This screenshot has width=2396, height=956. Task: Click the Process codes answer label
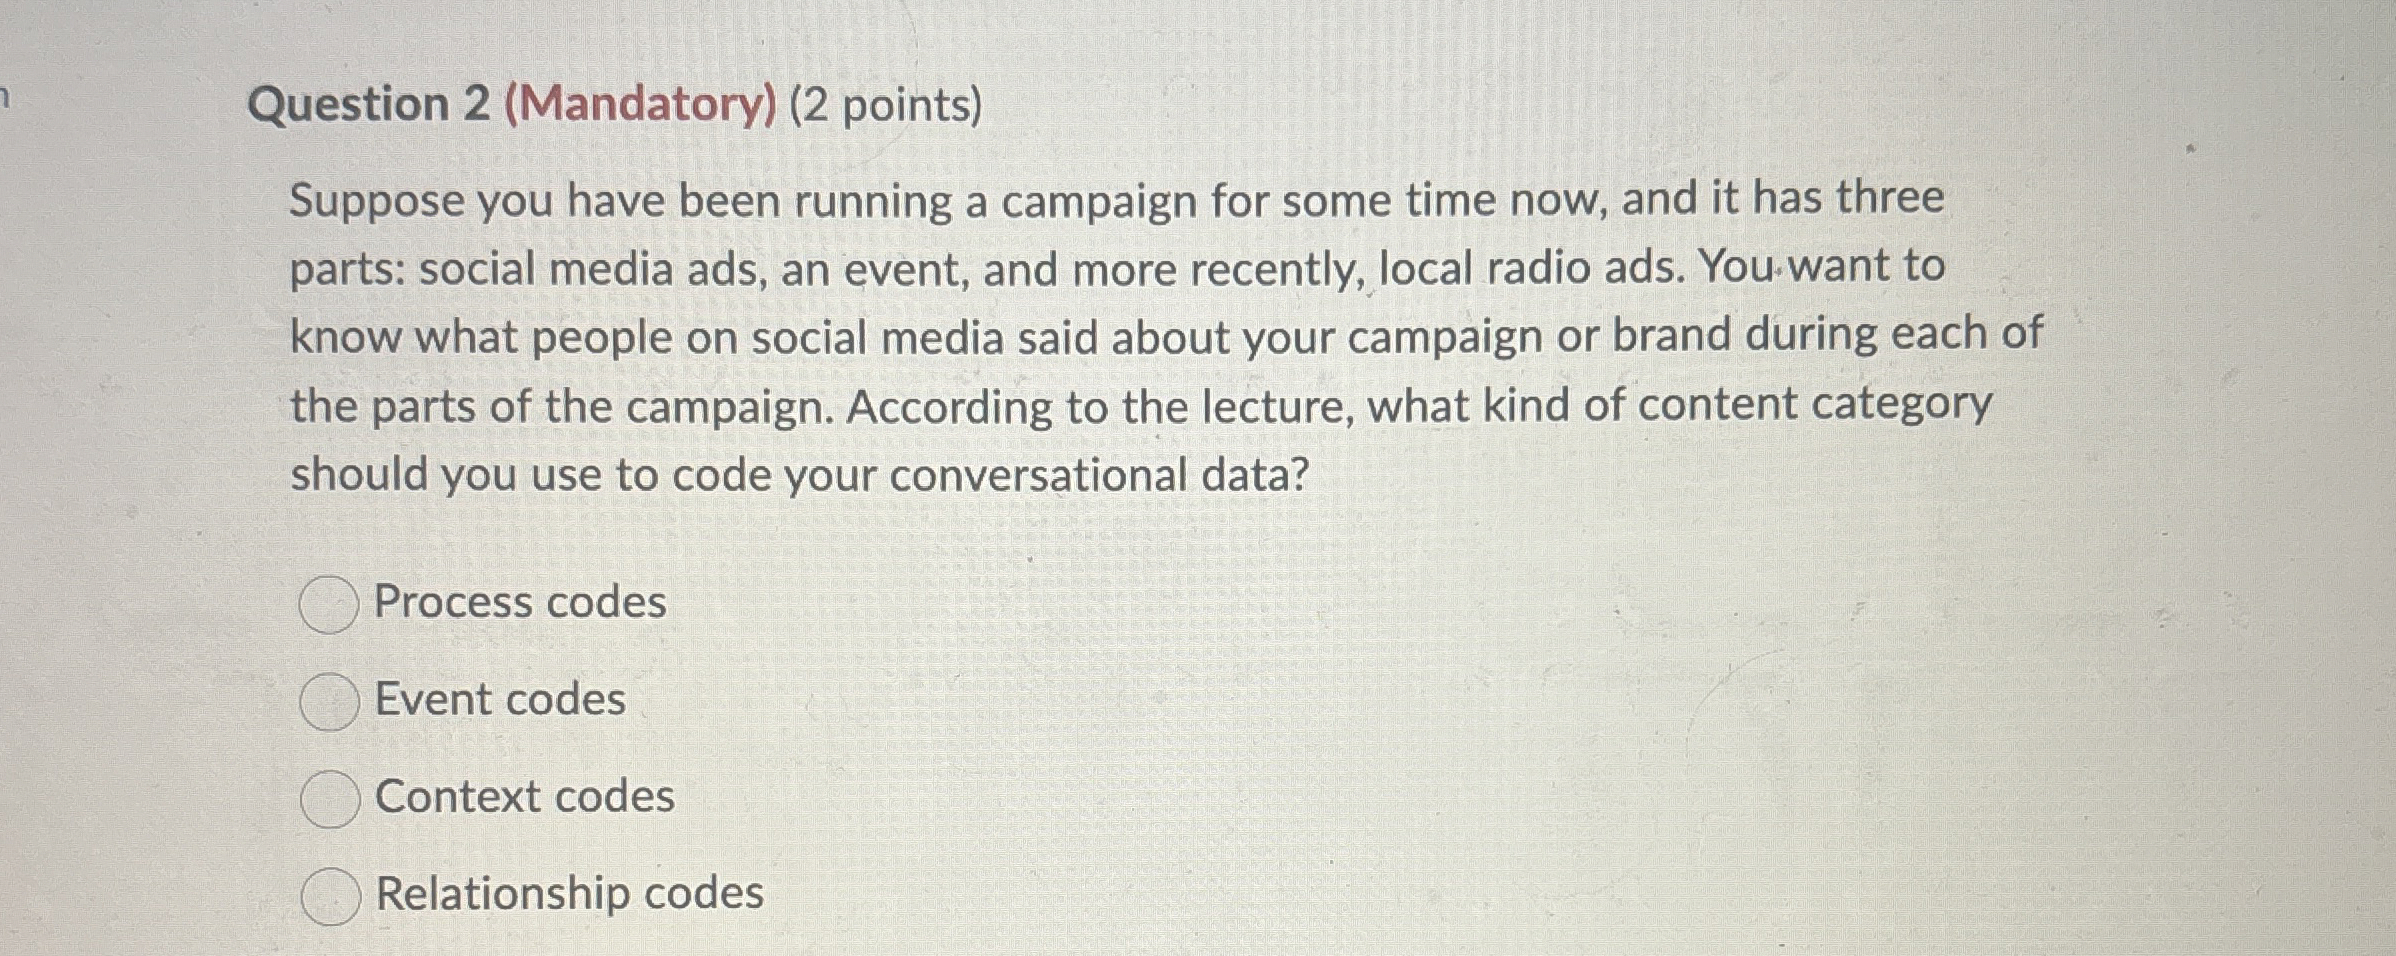coord(519,600)
